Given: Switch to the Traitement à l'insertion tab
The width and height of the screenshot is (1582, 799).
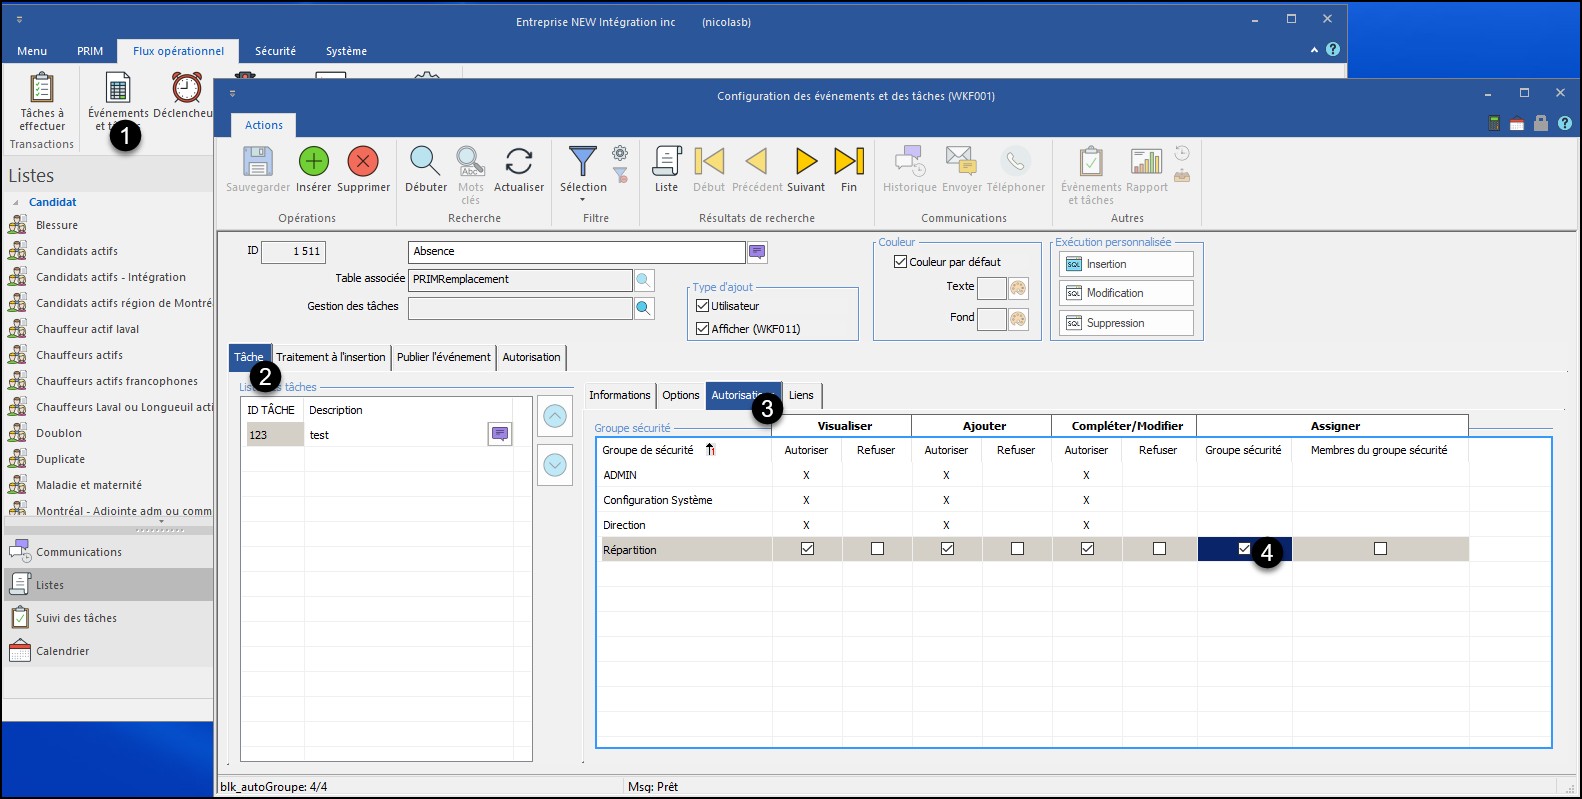Looking at the screenshot, I should 330,357.
